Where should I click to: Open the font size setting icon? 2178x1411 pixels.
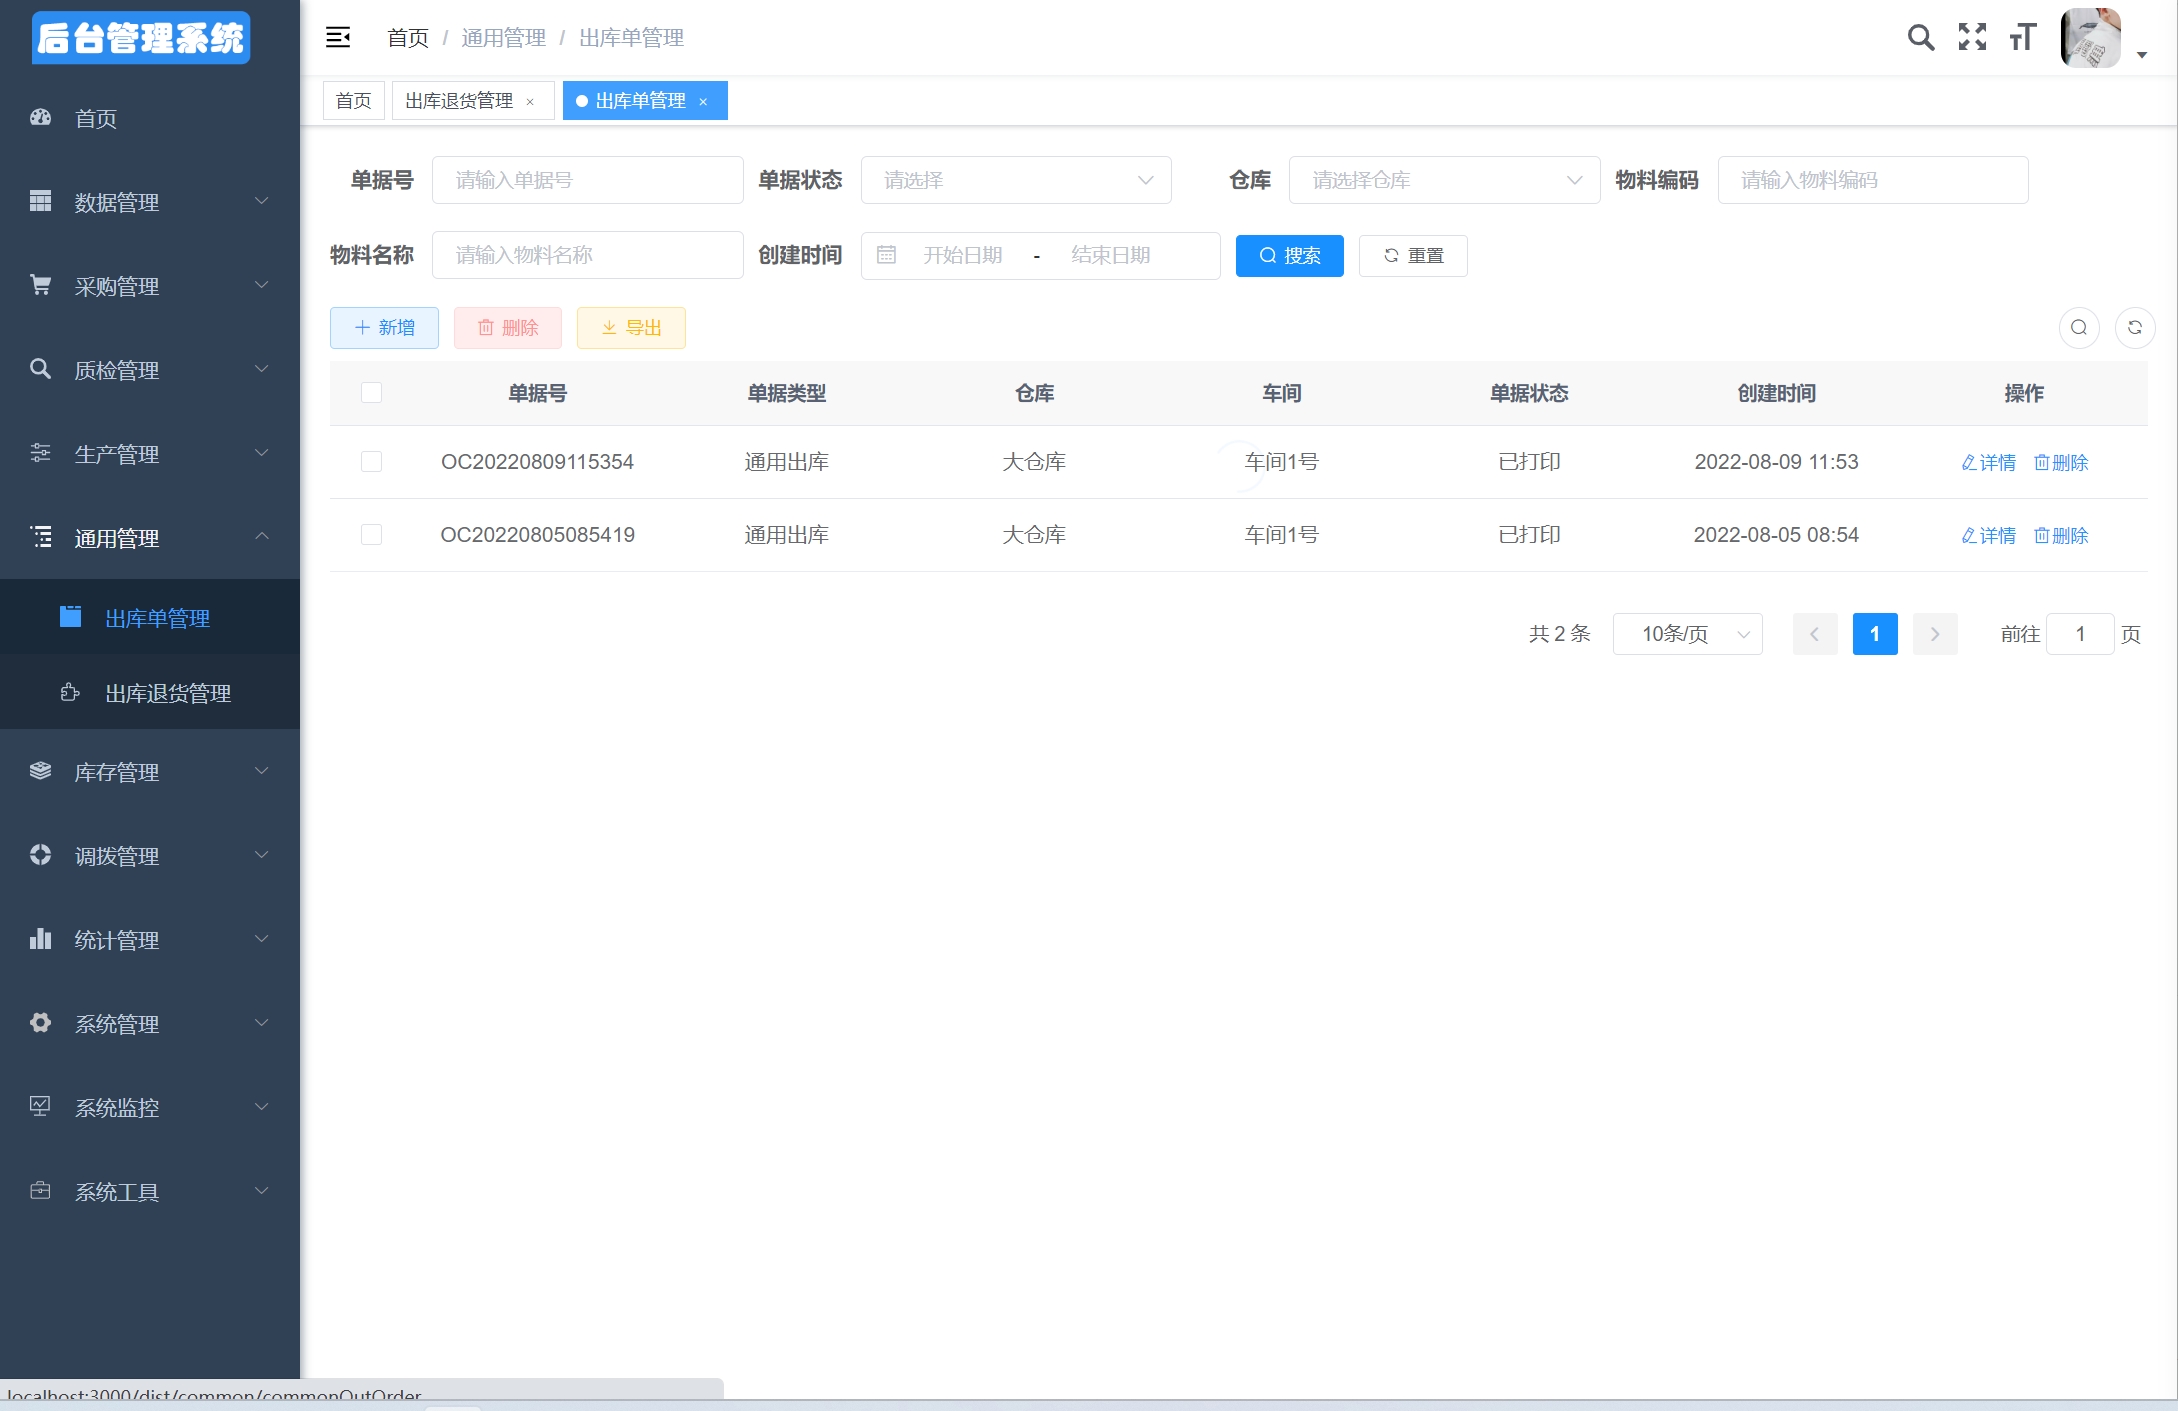(x=2022, y=38)
